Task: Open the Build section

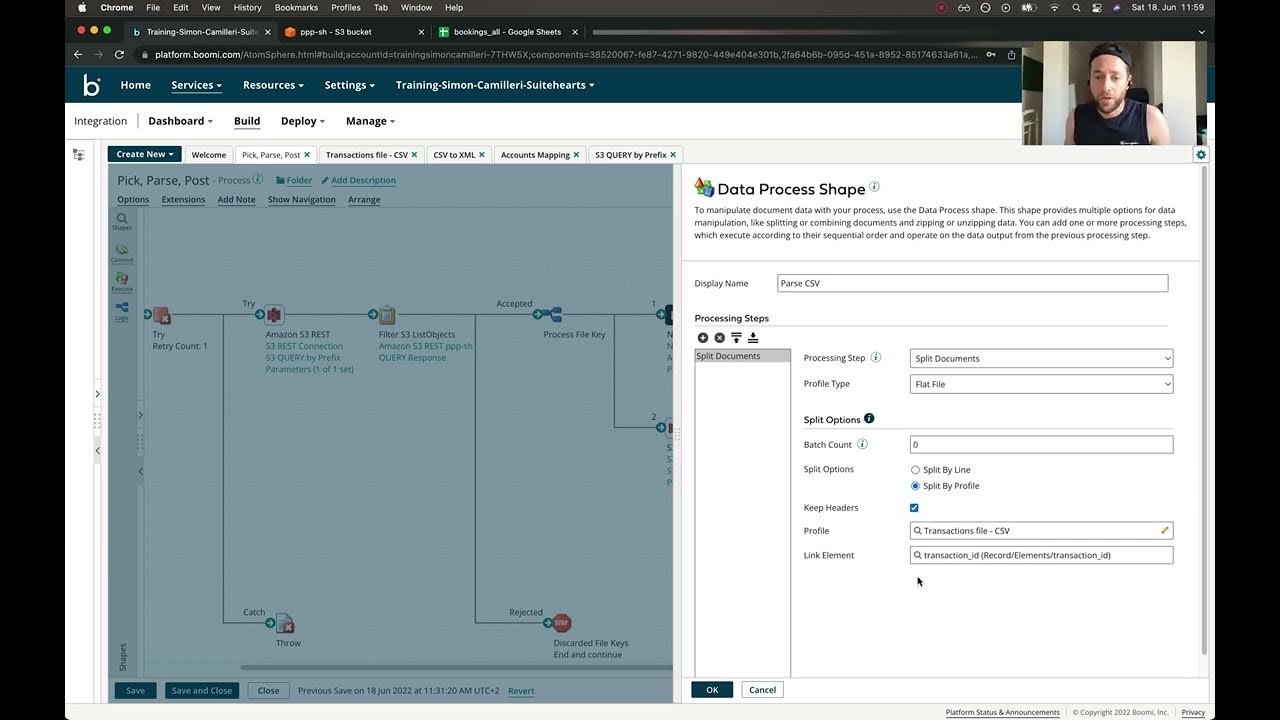Action: coord(247,121)
